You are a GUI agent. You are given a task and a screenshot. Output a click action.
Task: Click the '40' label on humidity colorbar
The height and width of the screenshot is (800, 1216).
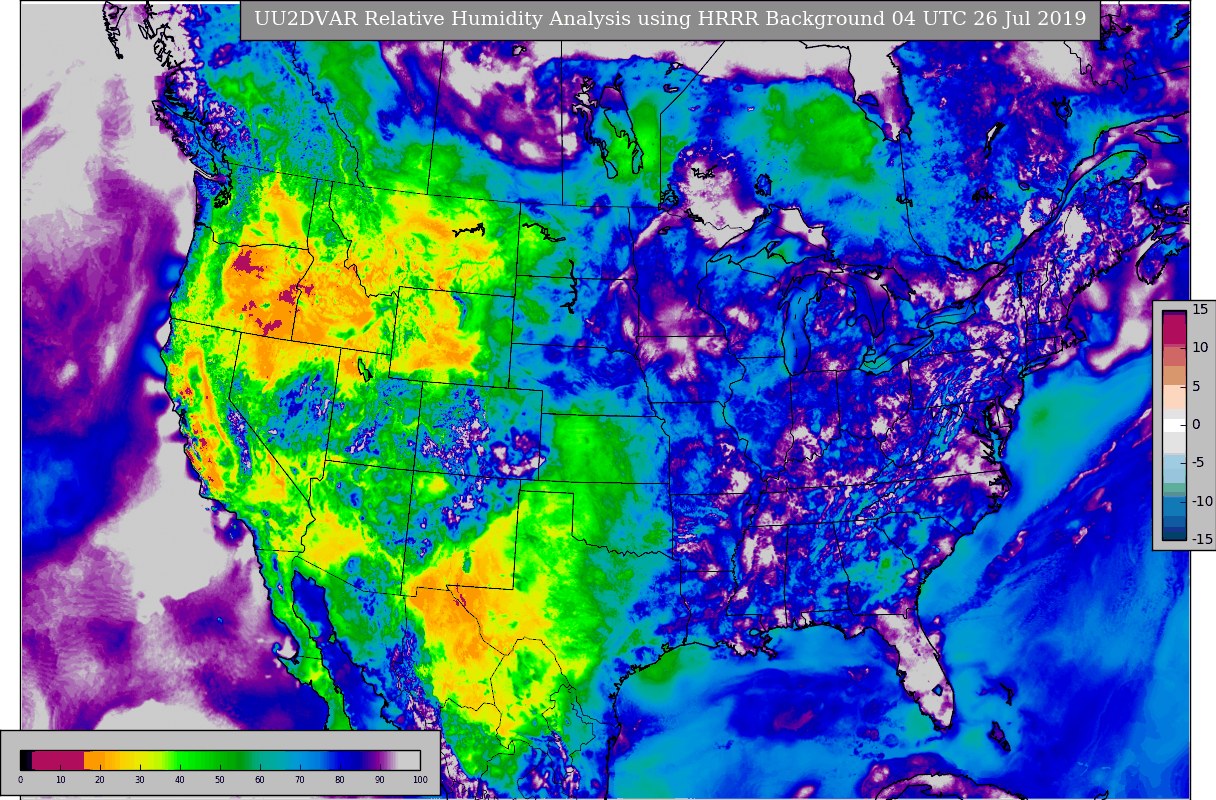tap(180, 780)
